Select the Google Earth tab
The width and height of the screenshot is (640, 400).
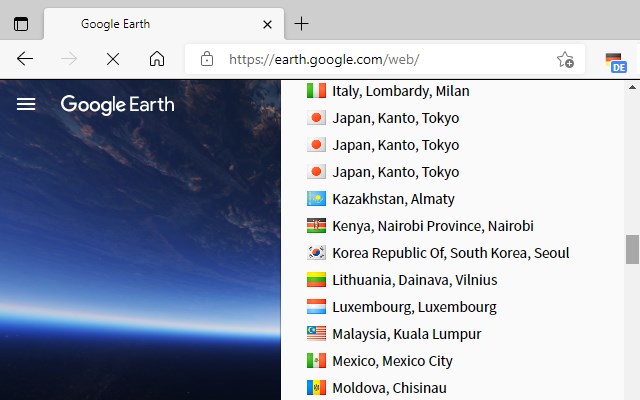pos(164,24)
